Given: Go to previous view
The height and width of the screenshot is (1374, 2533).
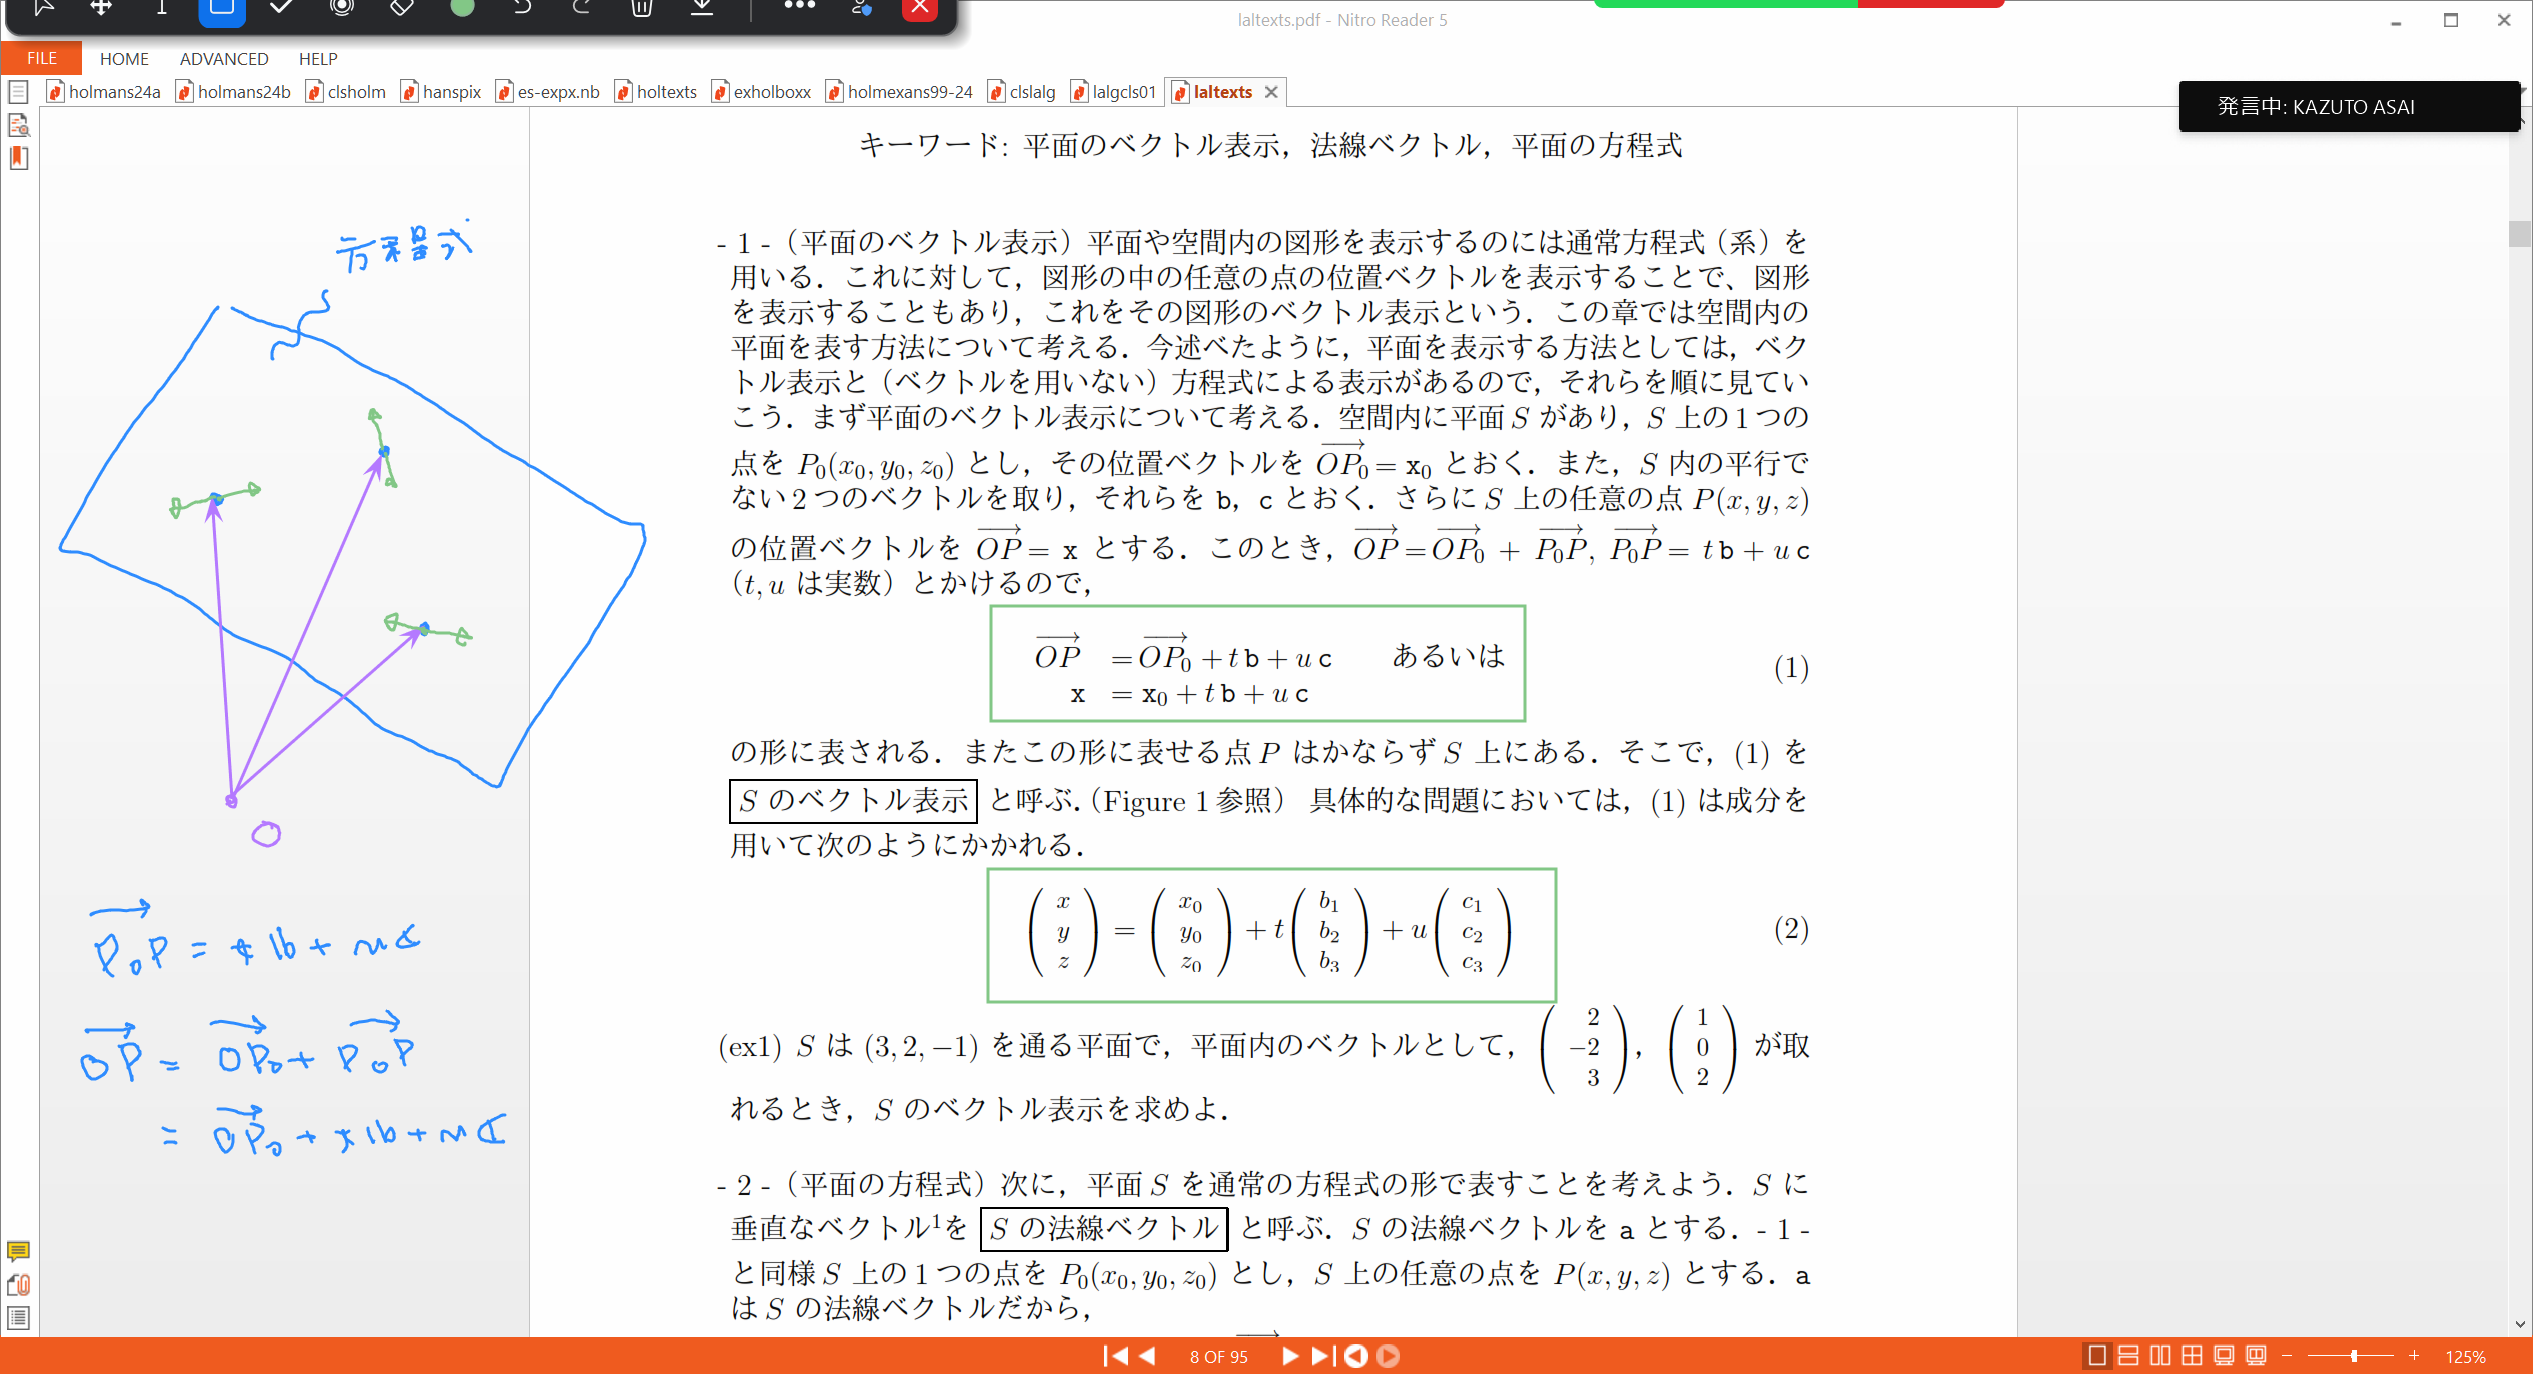Looking at the screenshot, I should [1356, 1356].
